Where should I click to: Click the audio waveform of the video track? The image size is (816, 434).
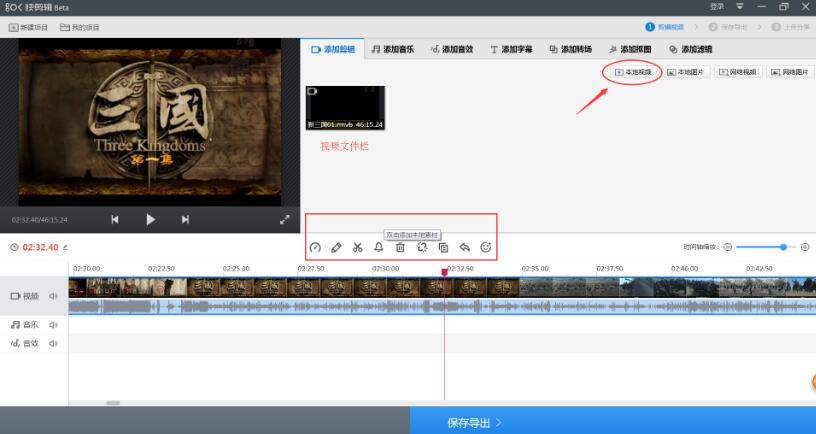[442, 307]
